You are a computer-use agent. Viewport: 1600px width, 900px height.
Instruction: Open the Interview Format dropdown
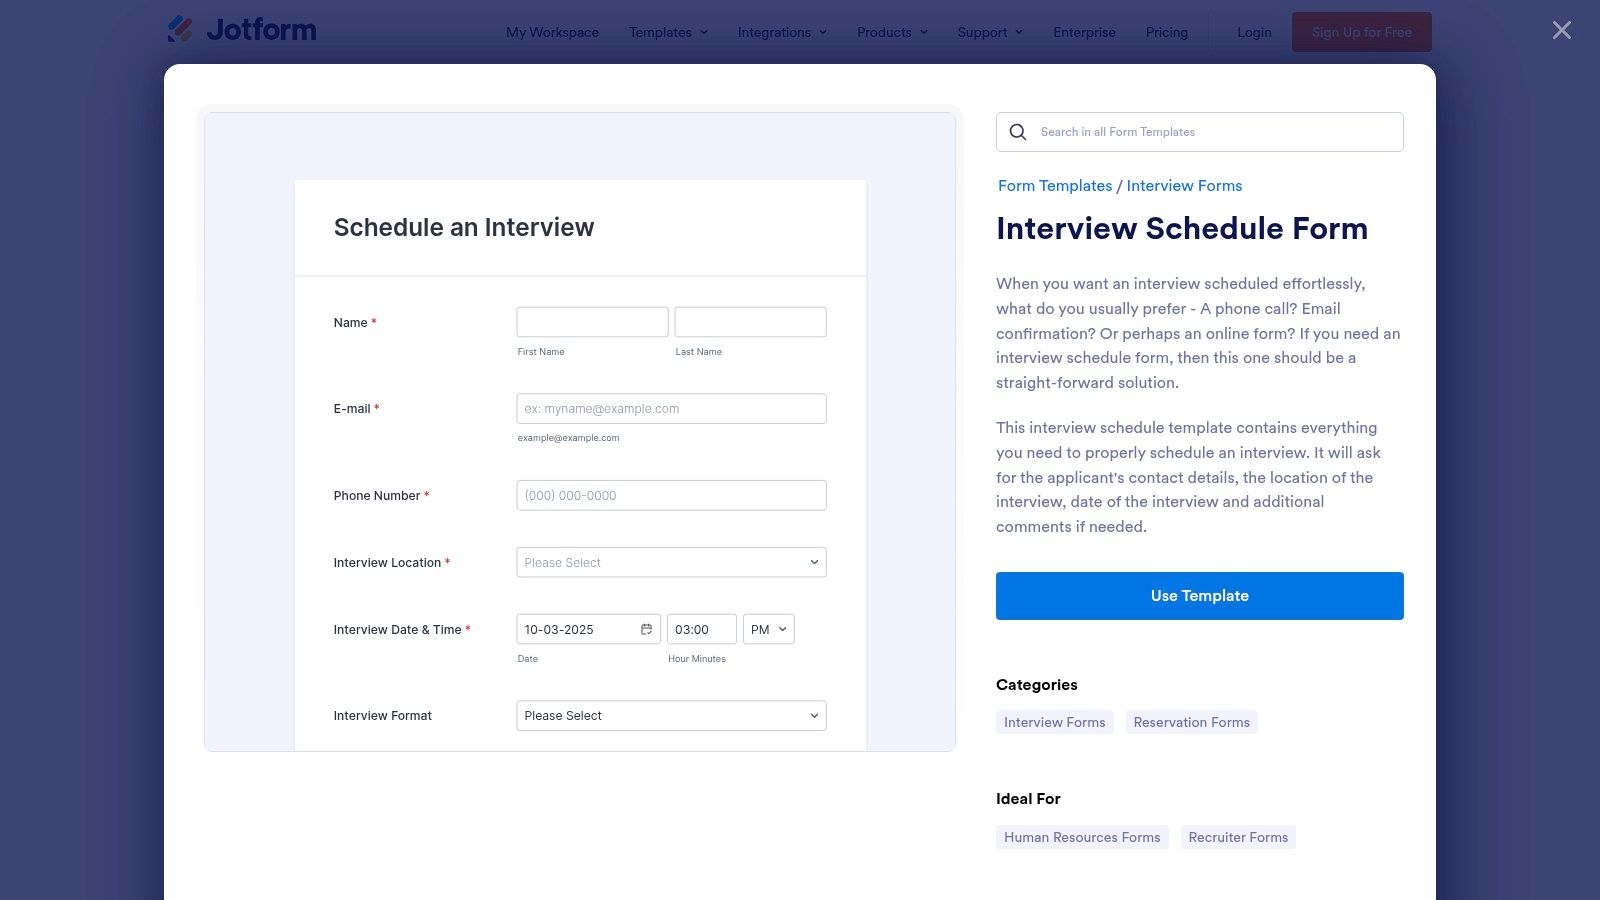(671, 716)
